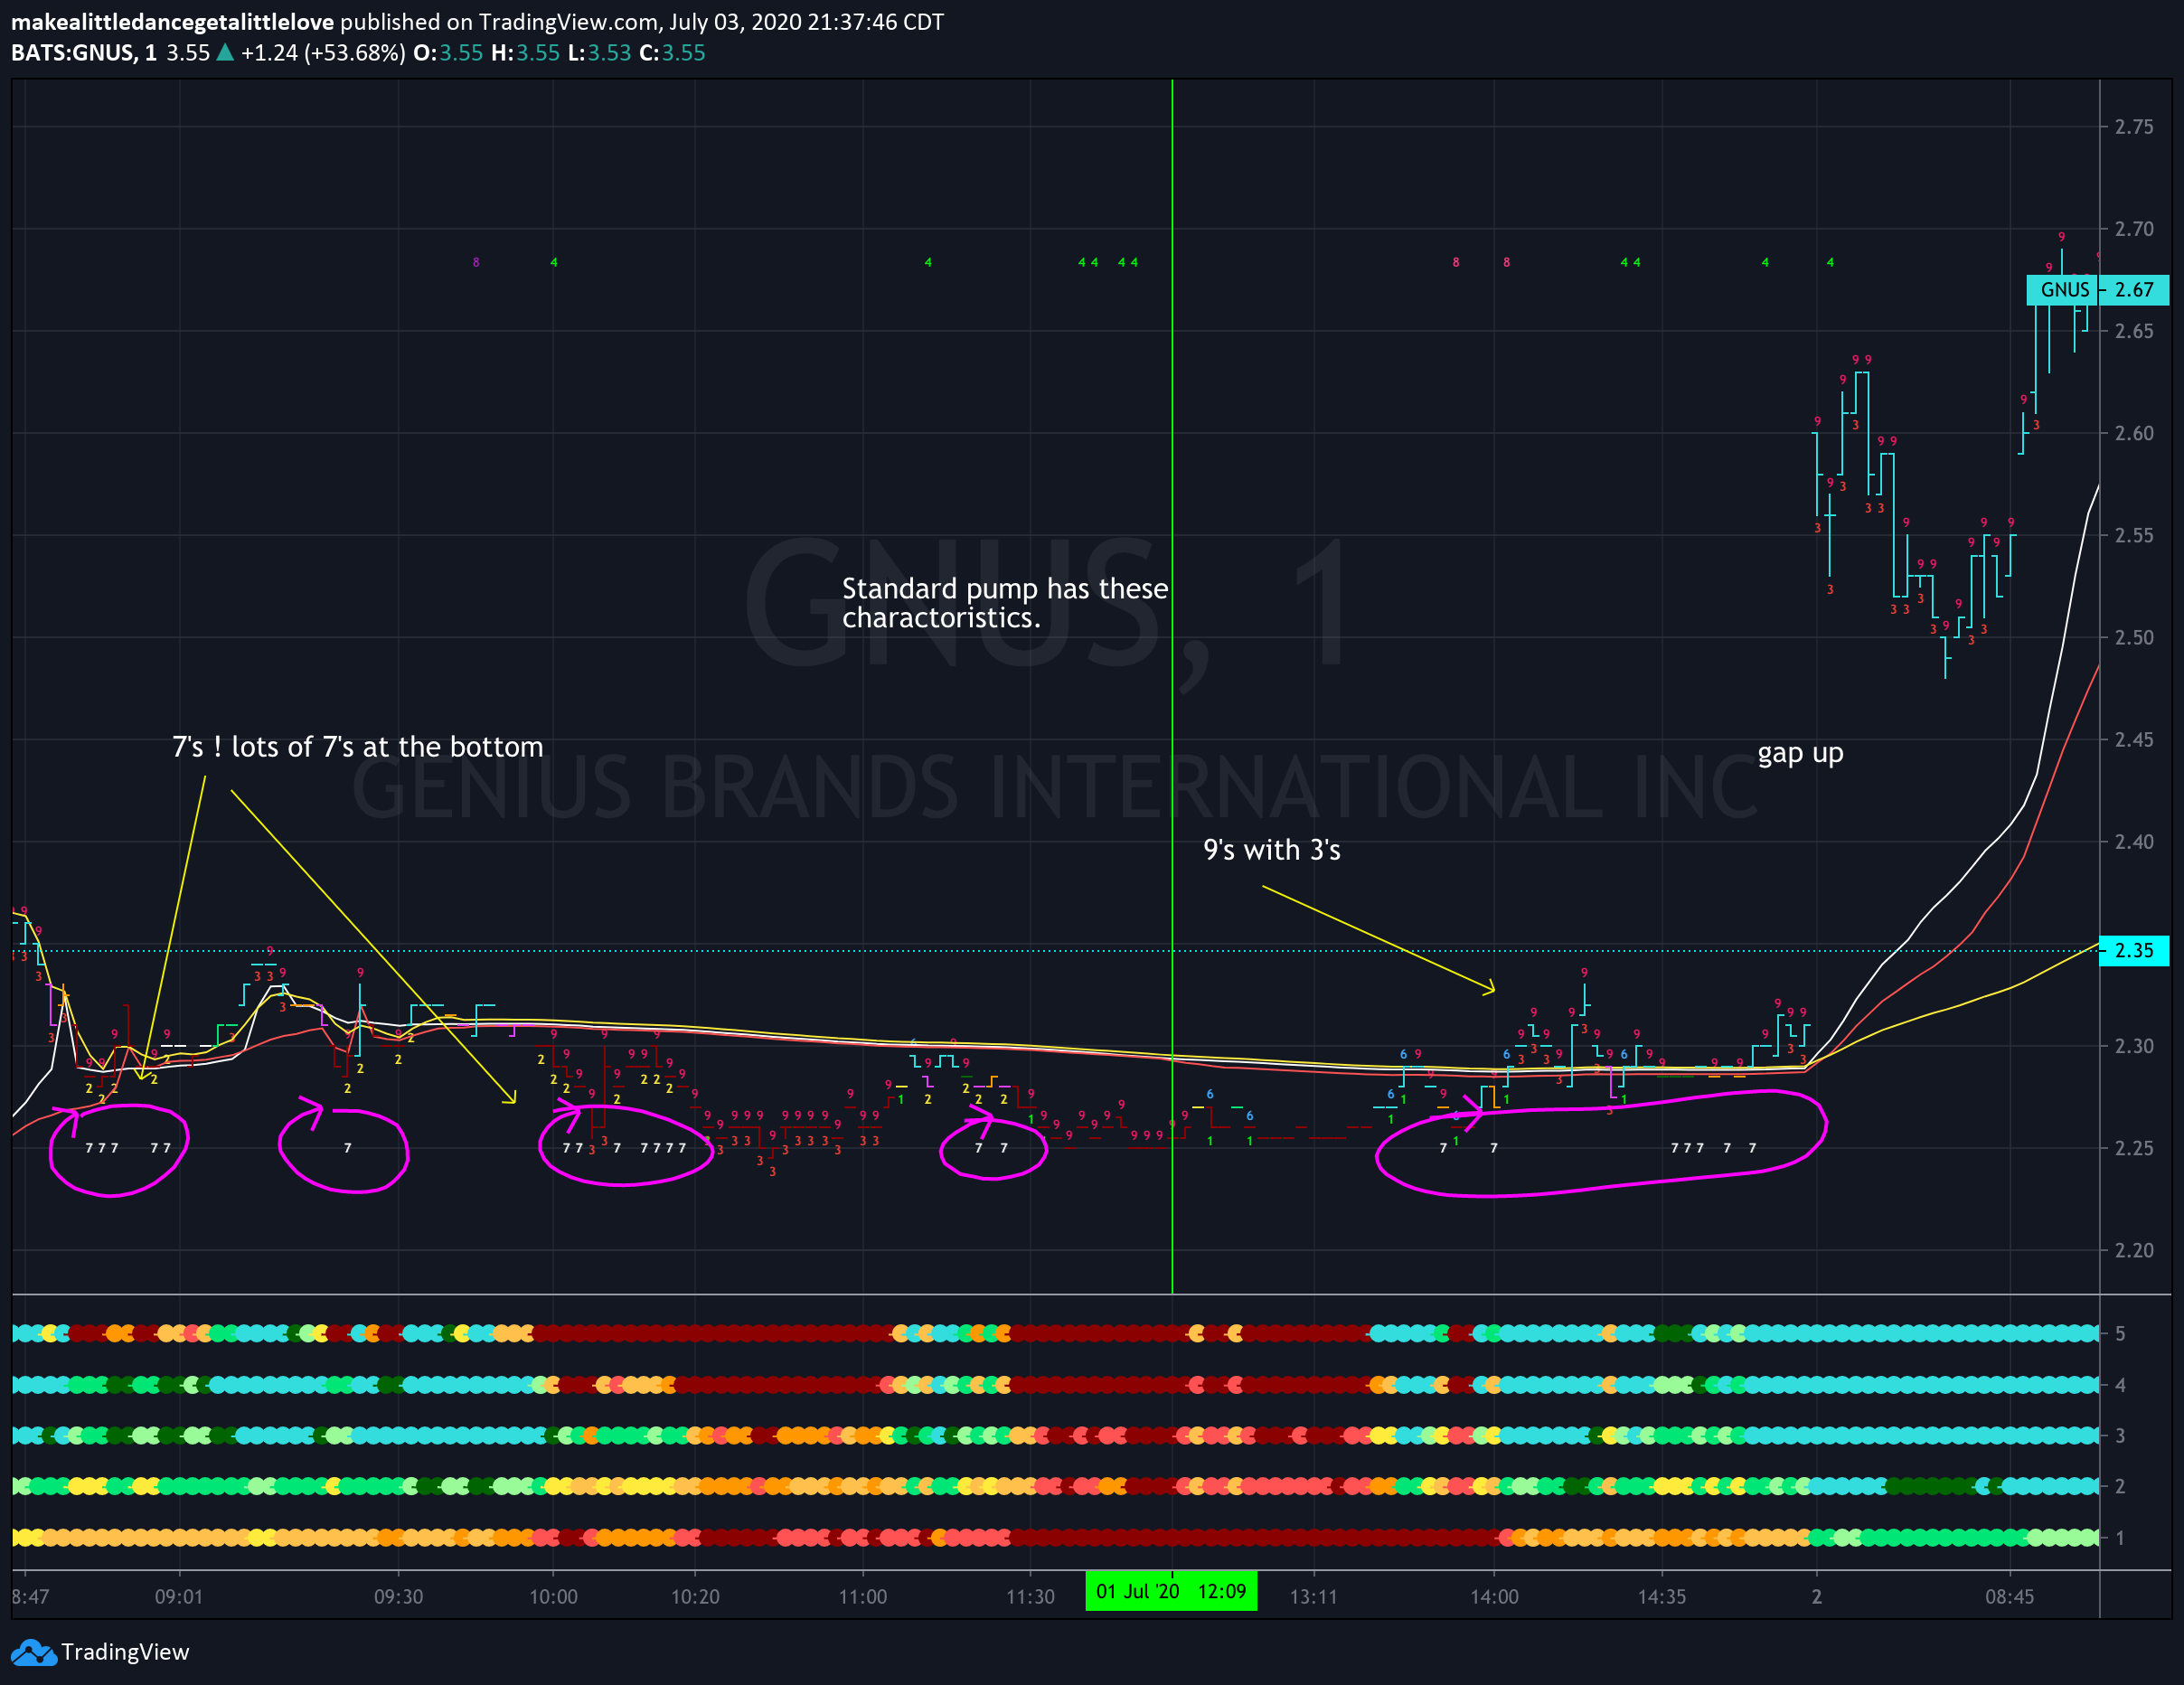Click the 10:20 time axis label

click(695, 1597)
